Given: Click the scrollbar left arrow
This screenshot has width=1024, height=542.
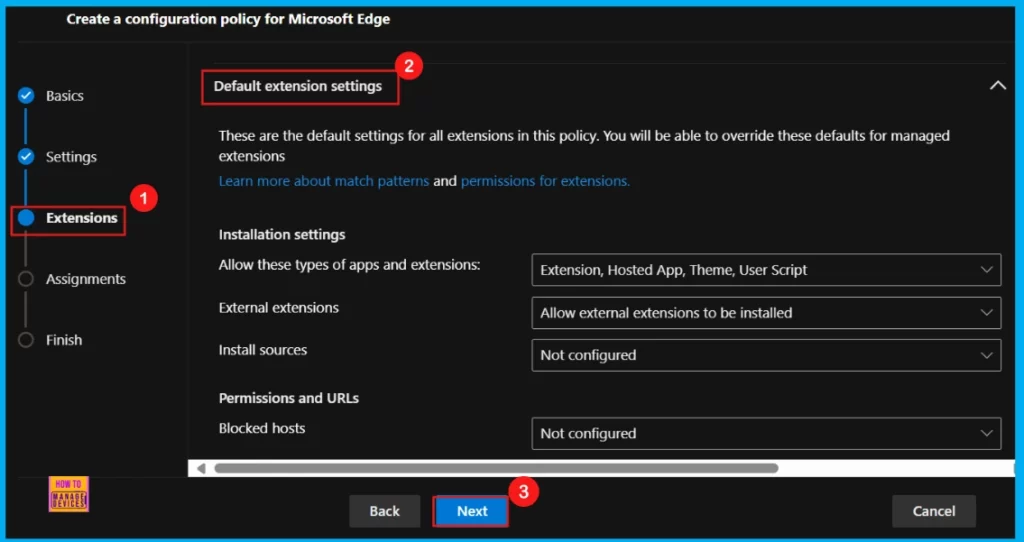Looking at the screenshot, I should pos(201,468).
